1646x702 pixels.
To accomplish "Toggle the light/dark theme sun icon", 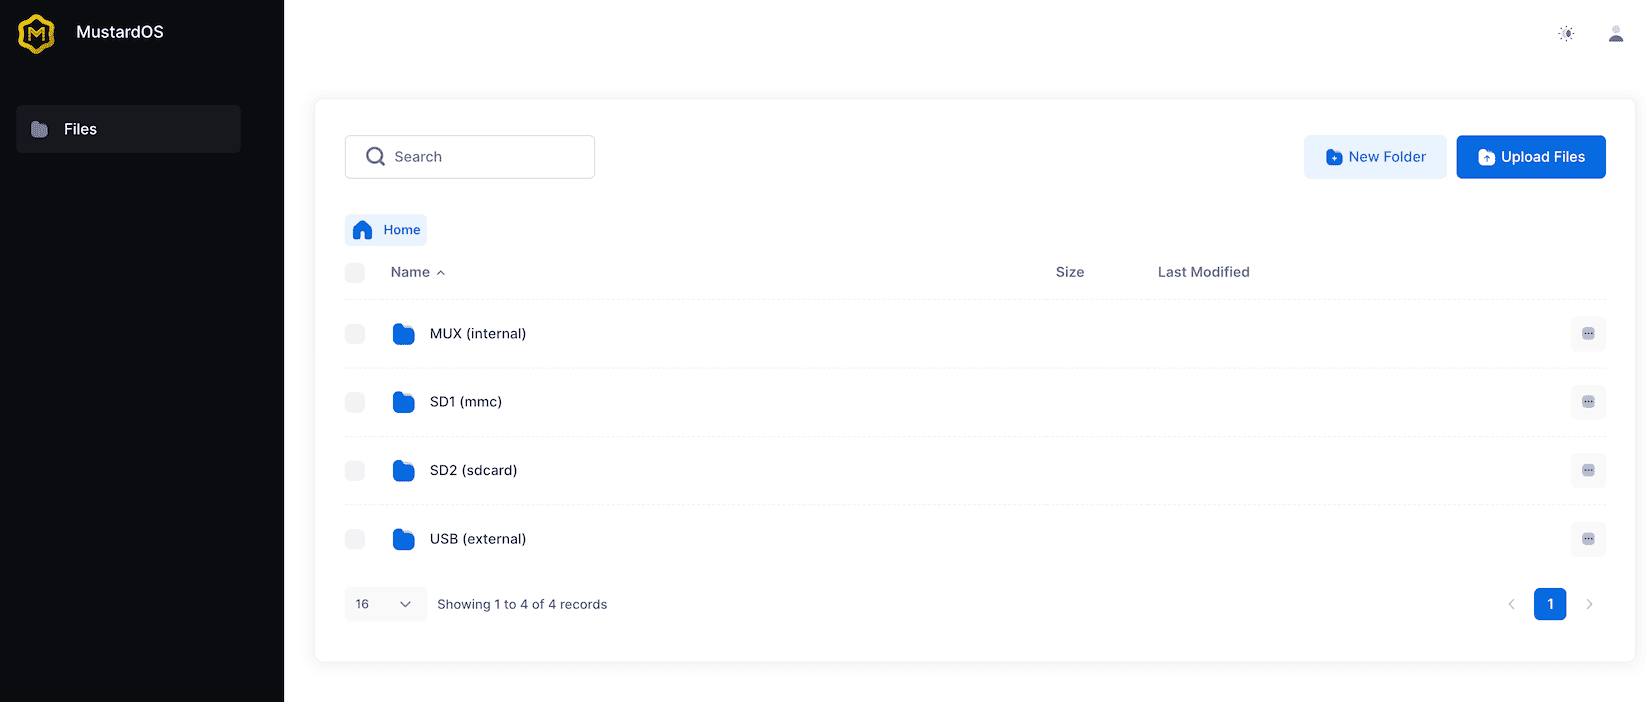I will [1566, 34].
